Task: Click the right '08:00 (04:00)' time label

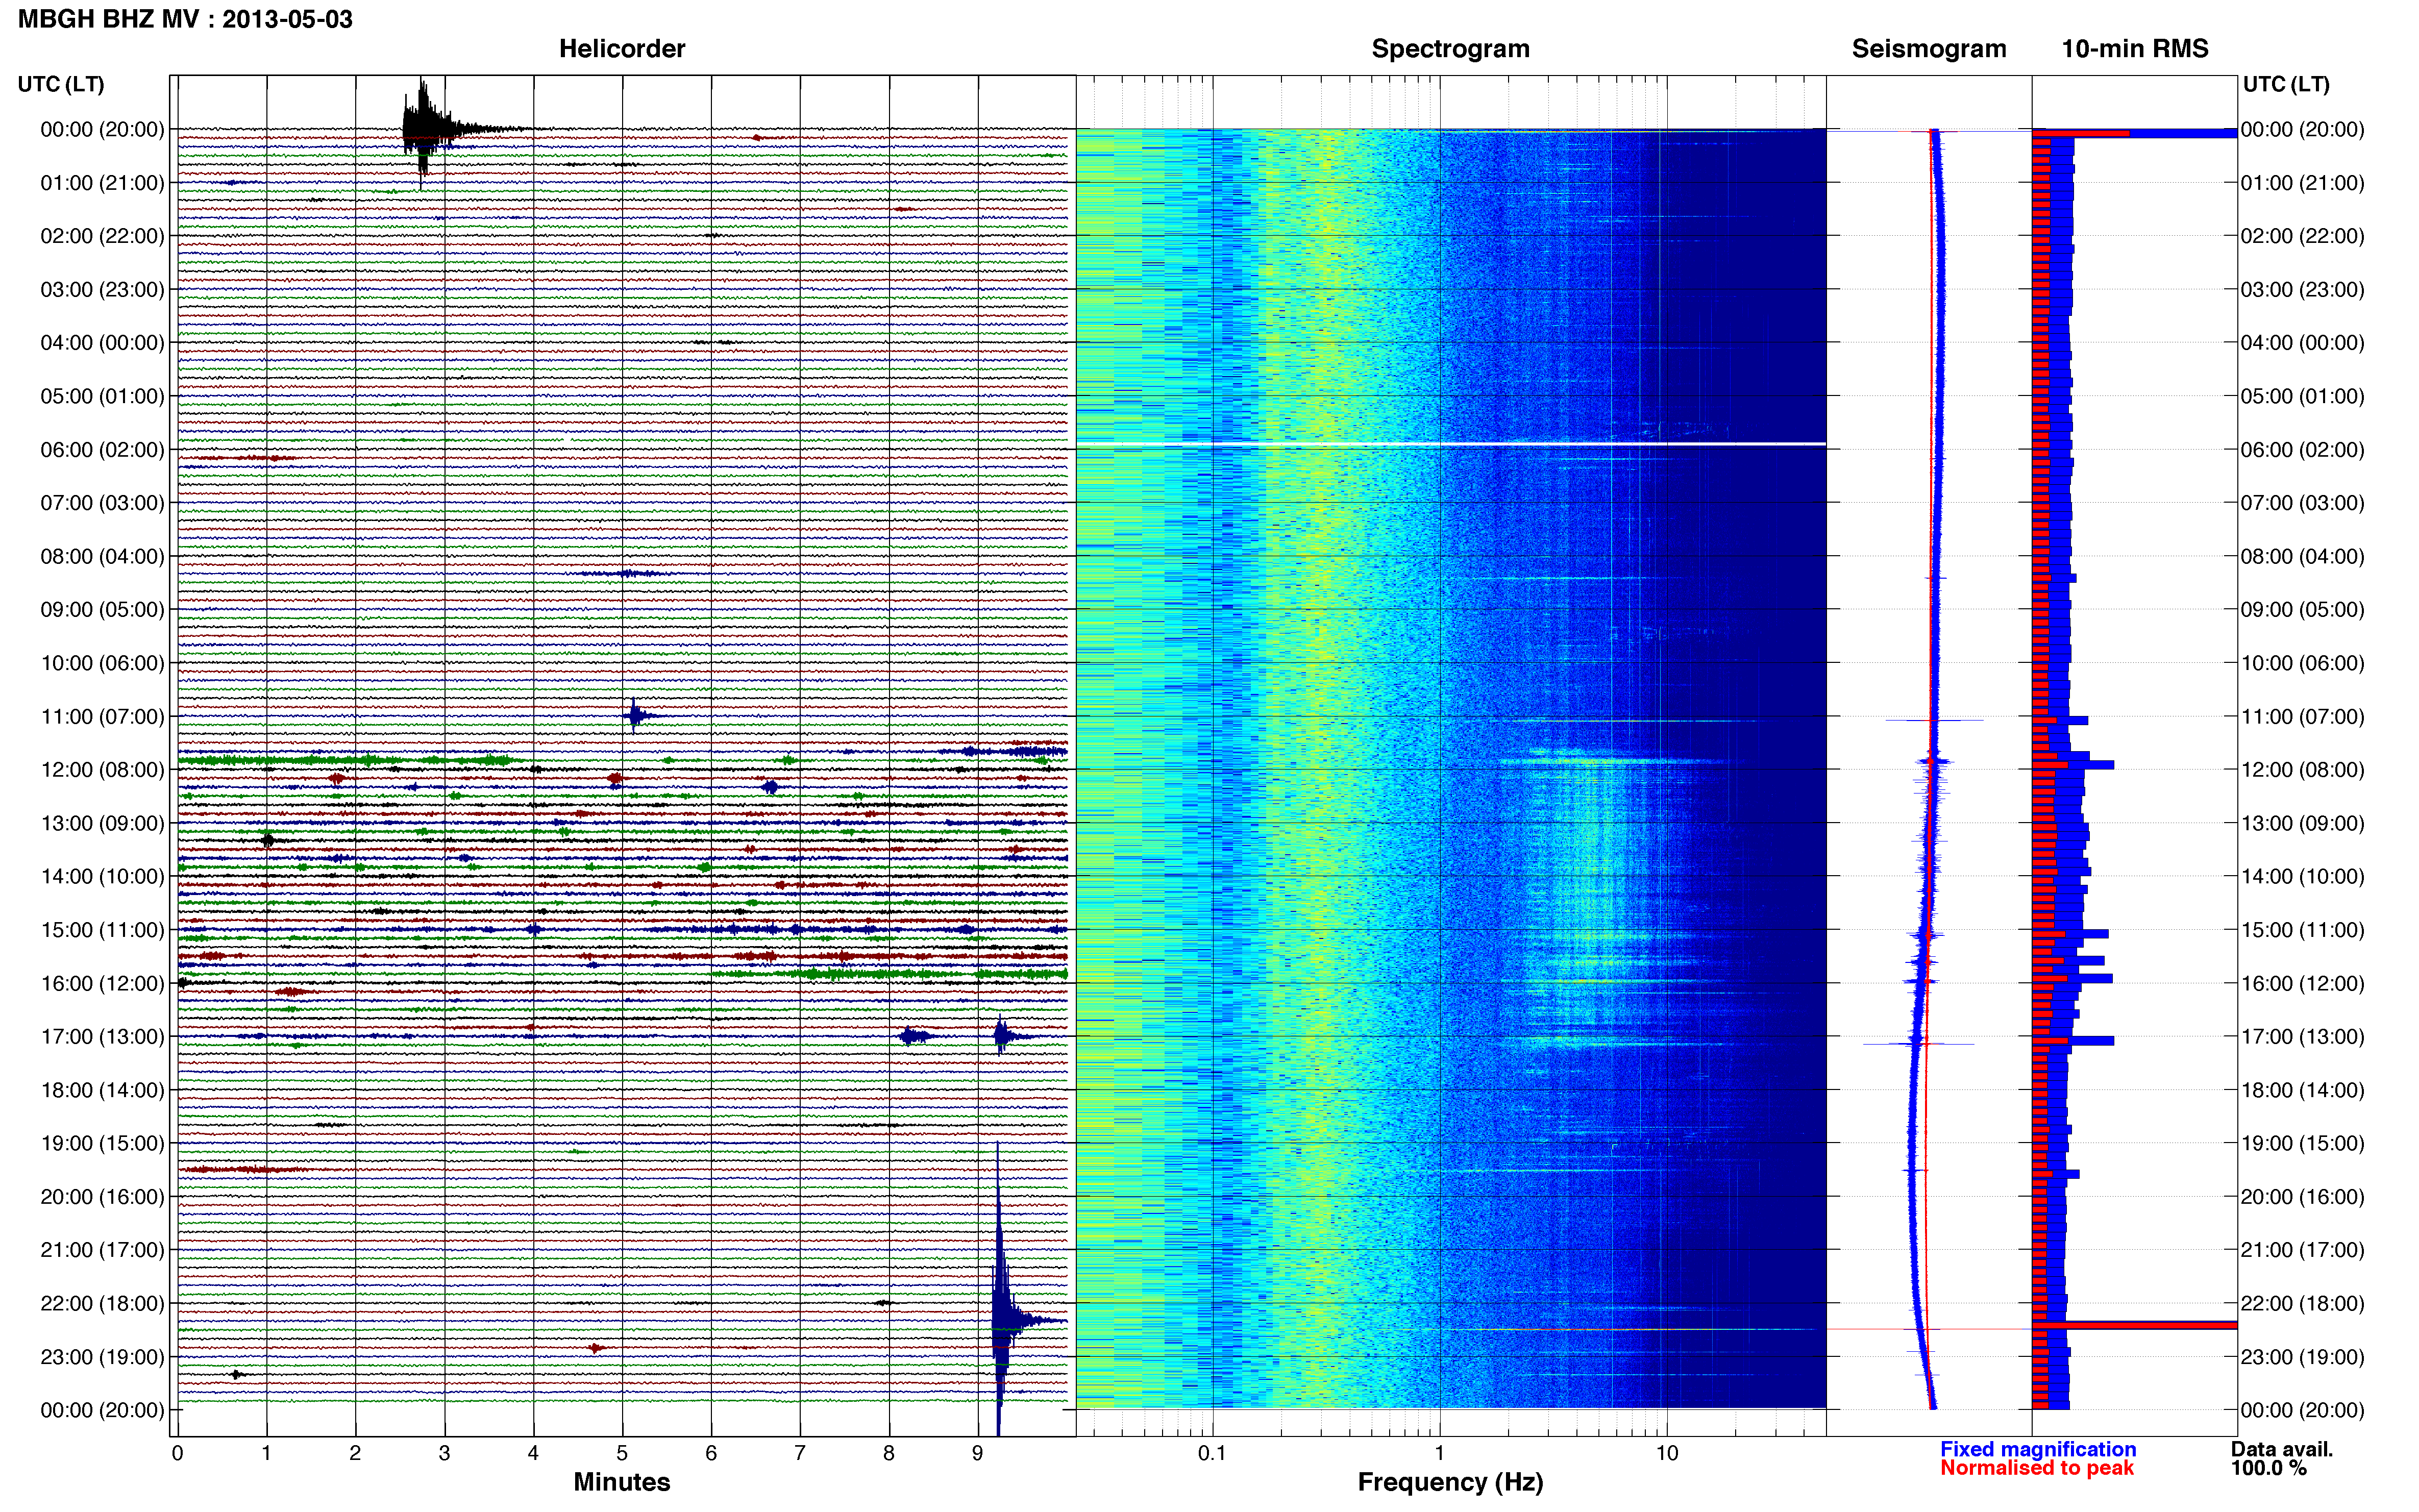Action: pyautogui.click(x=2302, y=557)
